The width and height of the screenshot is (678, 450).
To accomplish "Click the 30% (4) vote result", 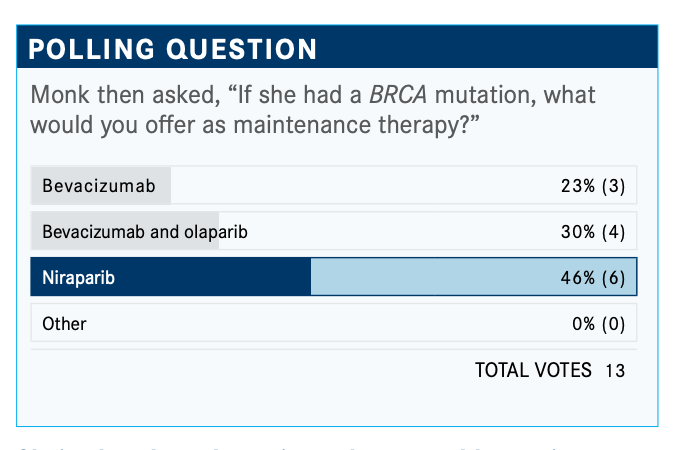I will [x=593, y=232].
